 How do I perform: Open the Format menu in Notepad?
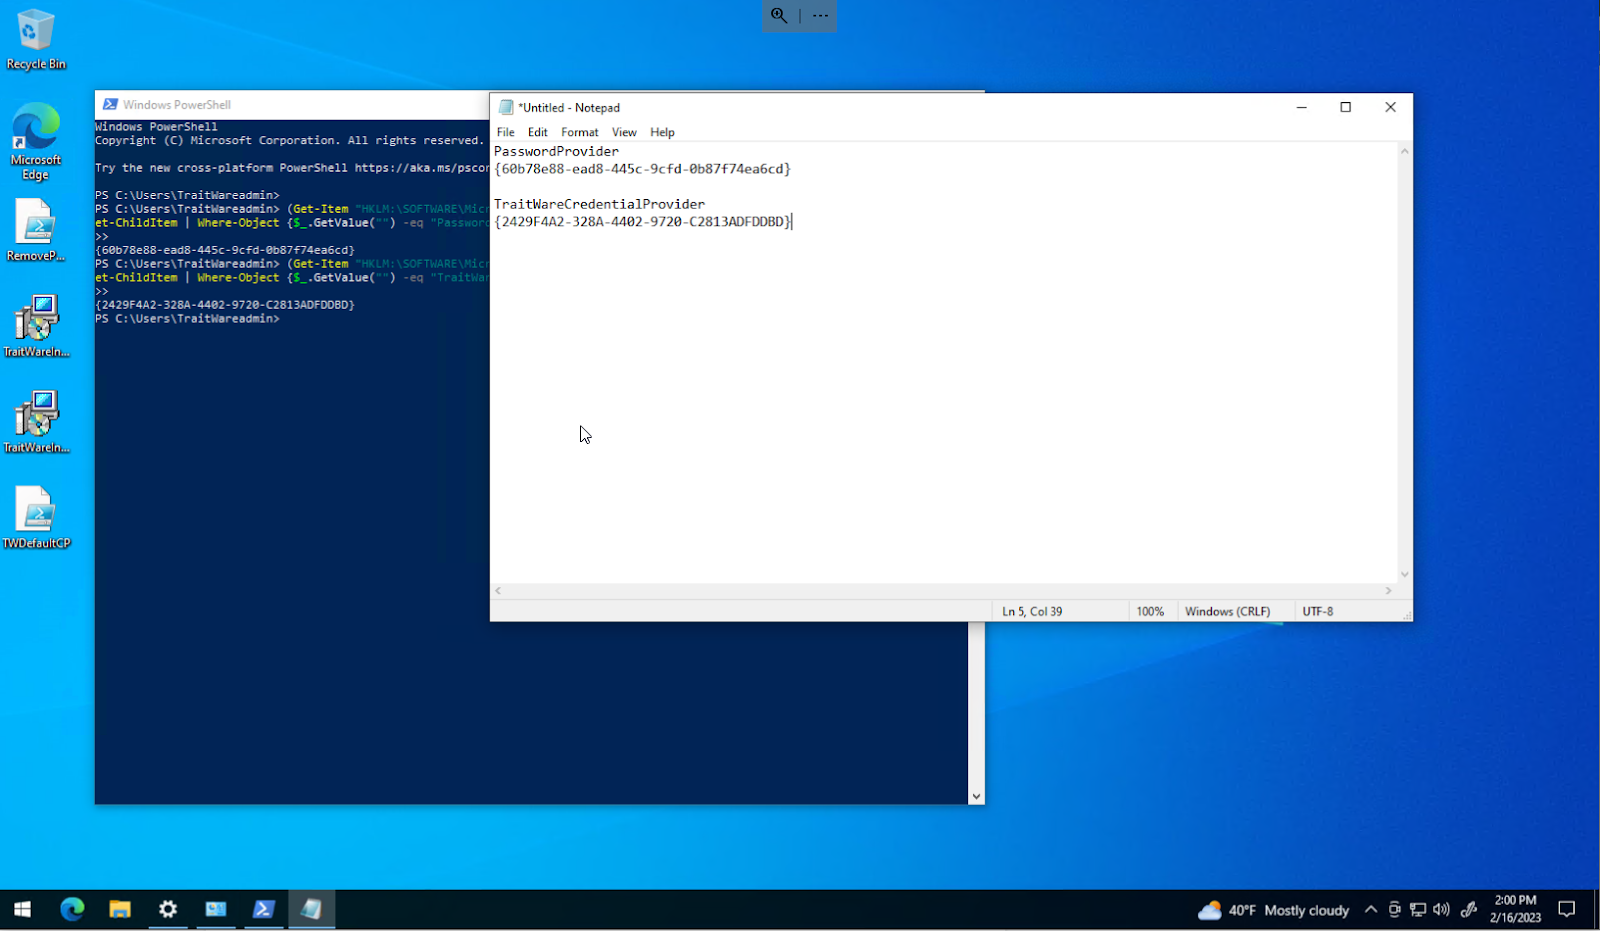pos(579,132)
